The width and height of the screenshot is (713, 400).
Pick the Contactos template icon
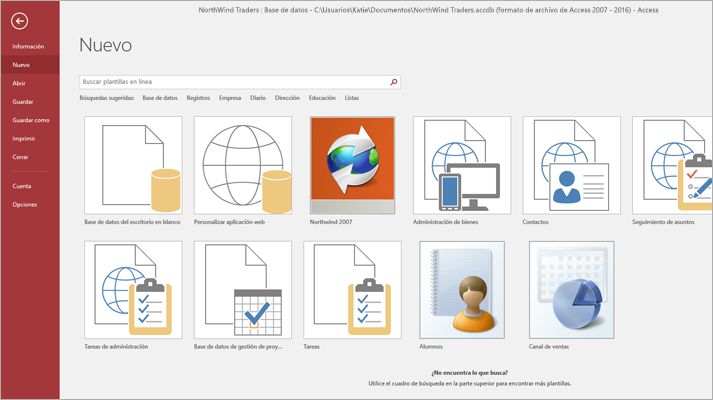pos(572,165)
